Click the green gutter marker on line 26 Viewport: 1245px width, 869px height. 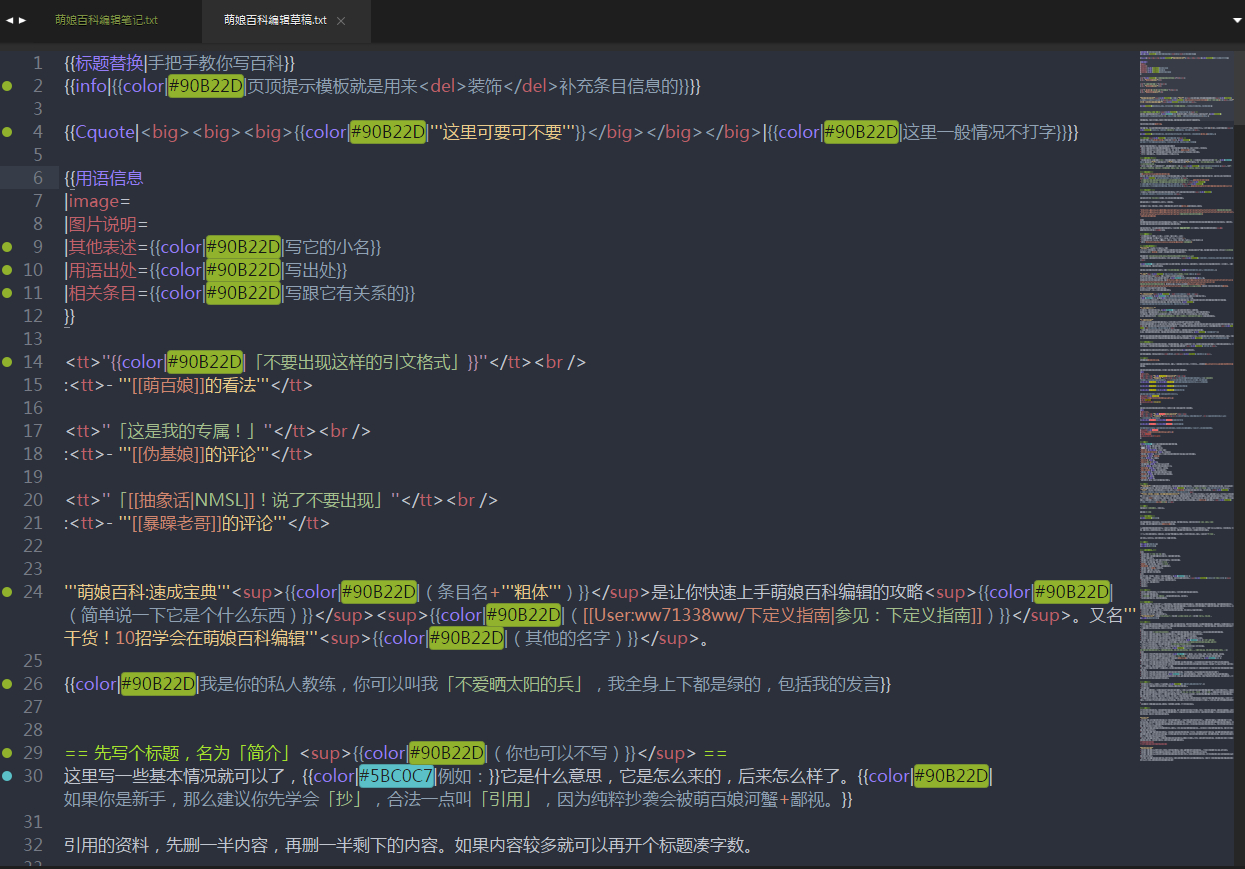8,684
